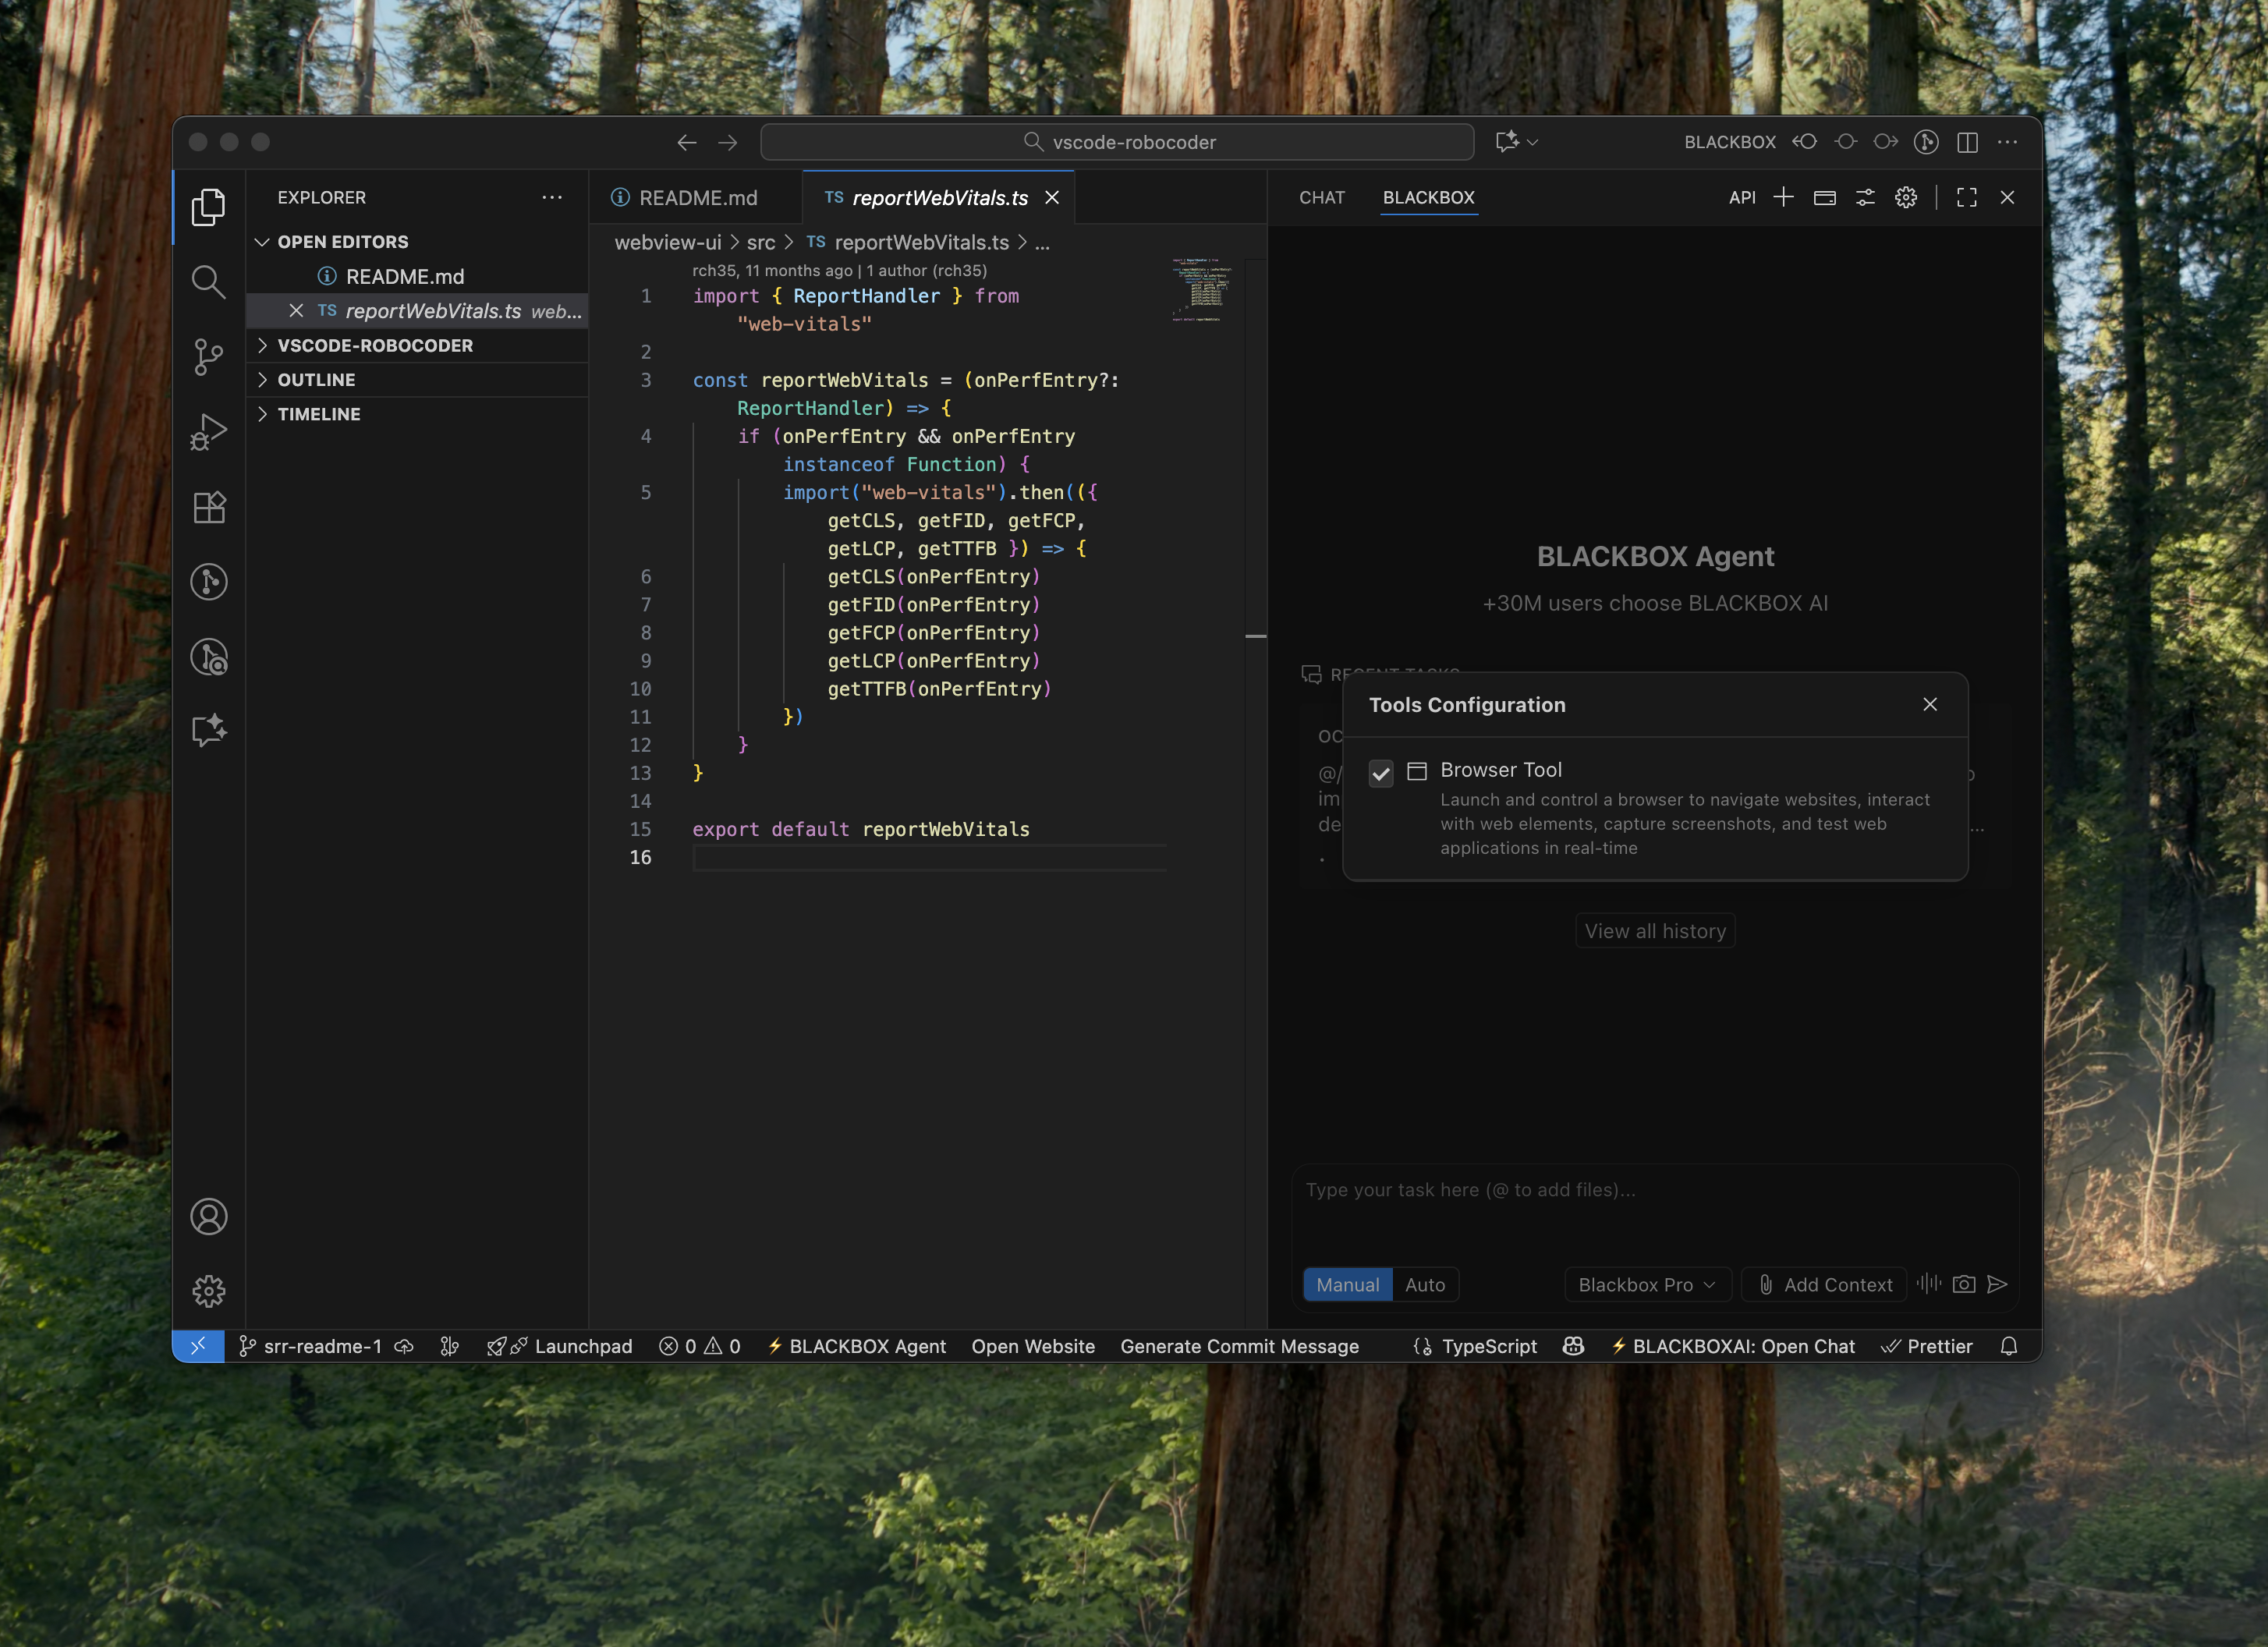Click the Search icon in activity bar

click(x=208, y=282)
